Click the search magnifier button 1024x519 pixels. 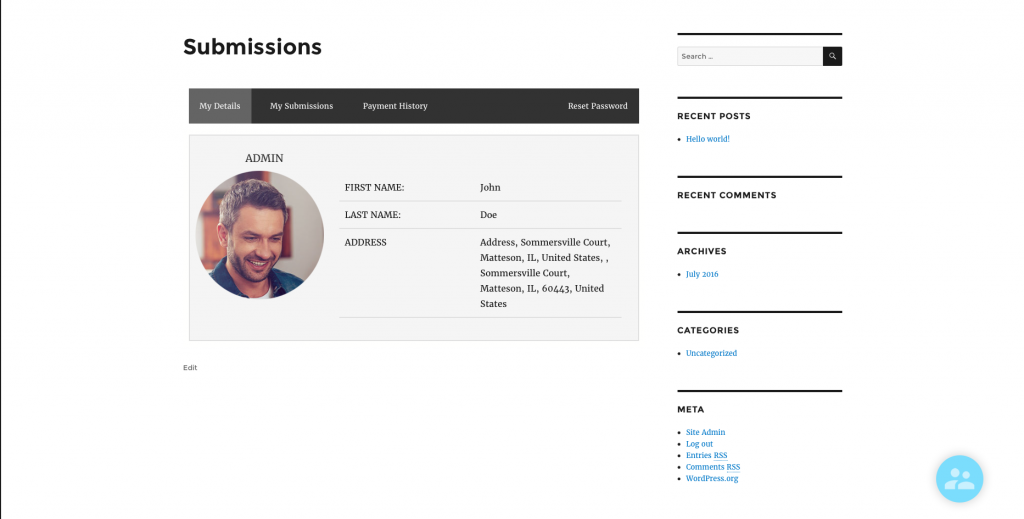point(832,56)
